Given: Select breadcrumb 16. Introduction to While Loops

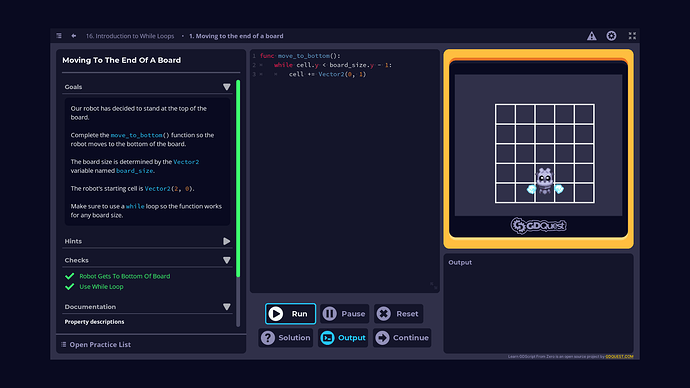Looking at the screenshot, I should coord(130,36).
